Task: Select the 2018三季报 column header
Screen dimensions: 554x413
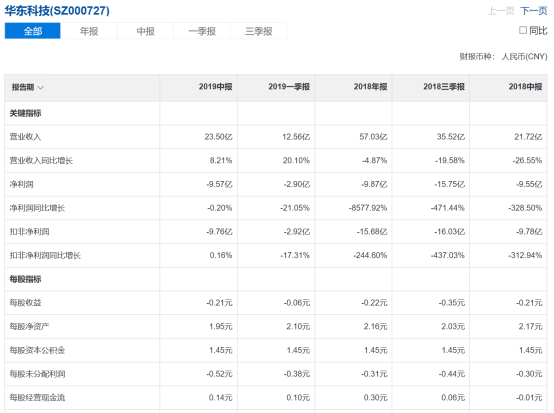Action: click(444, 87)
